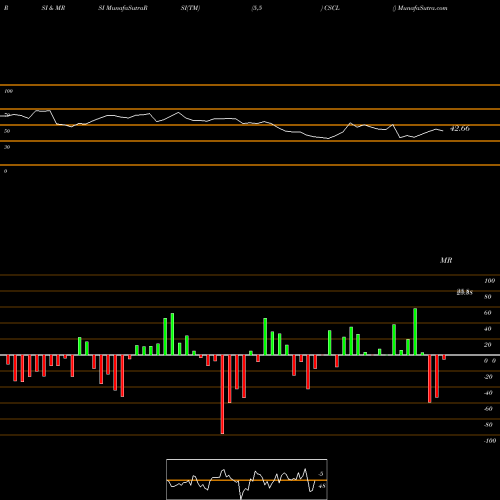
Task: Click the 42.66 RSI value label
Action: click(x=460, y=128)
